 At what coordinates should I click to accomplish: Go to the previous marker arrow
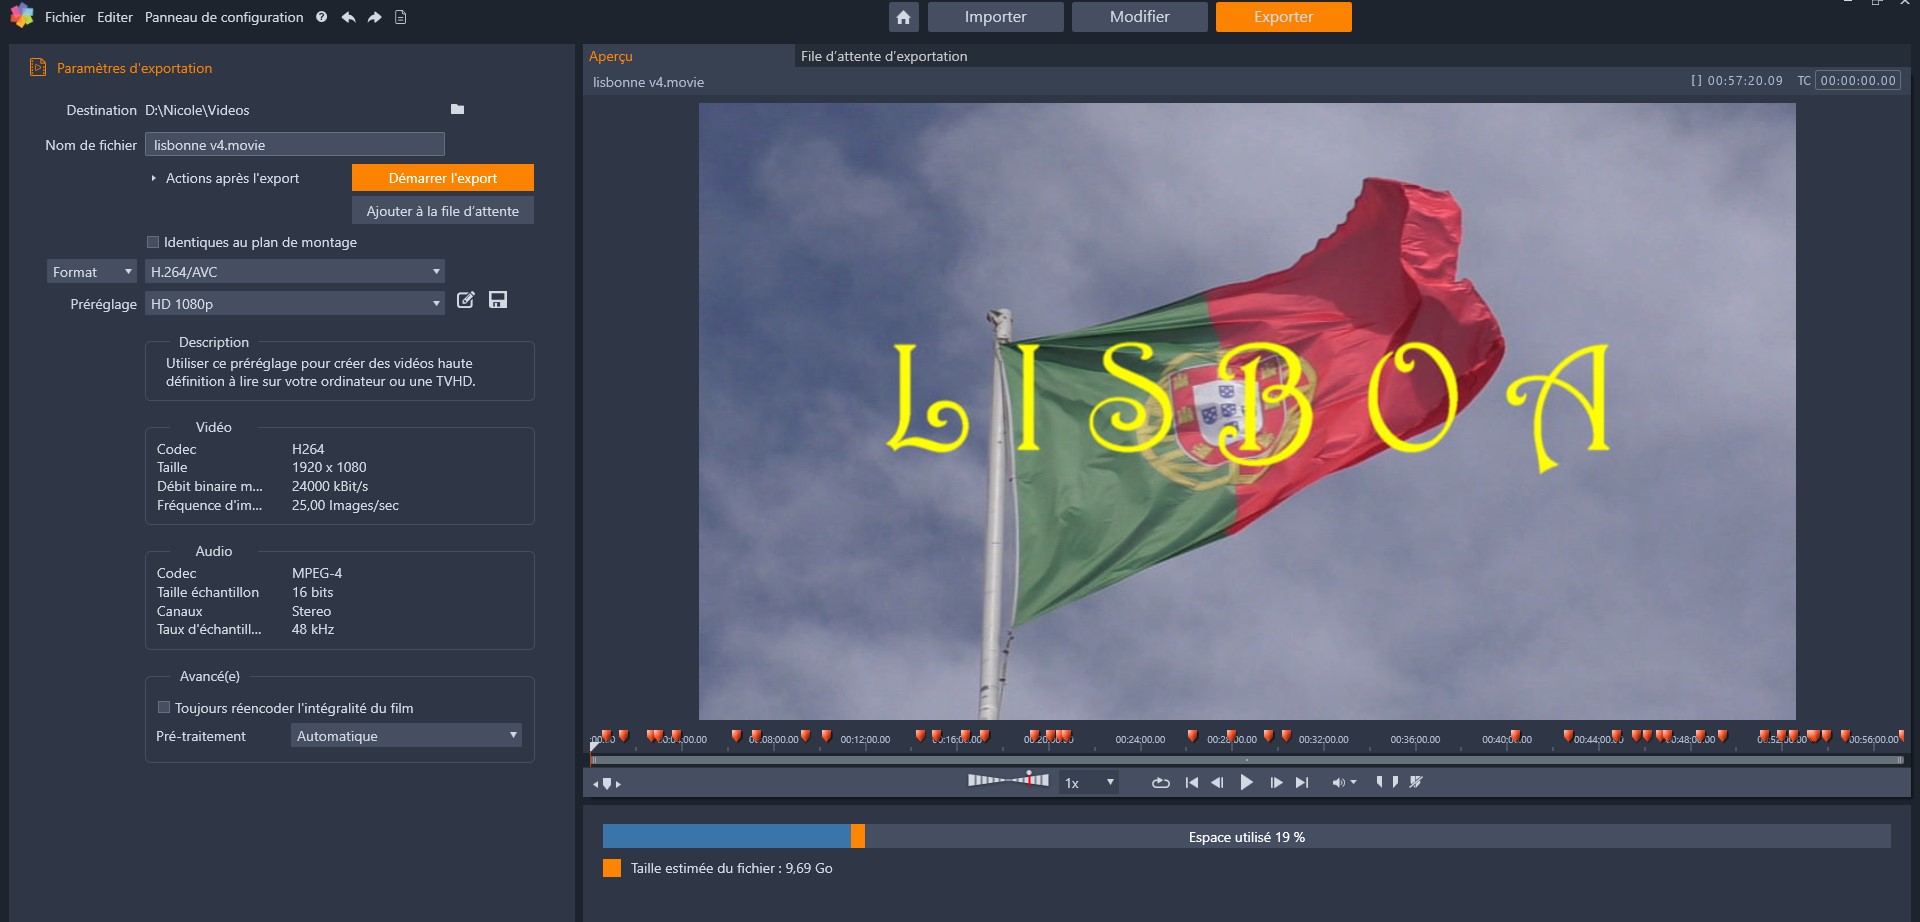click(x=596, y=784)
